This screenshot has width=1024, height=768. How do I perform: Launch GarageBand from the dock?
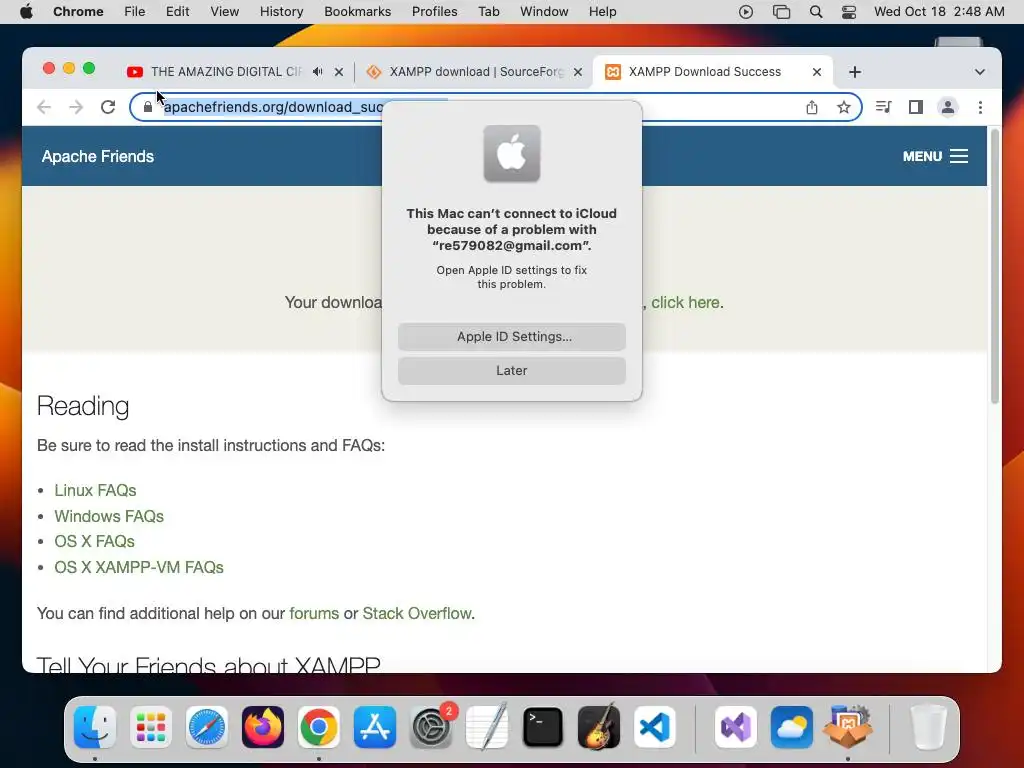pos(599,727)
